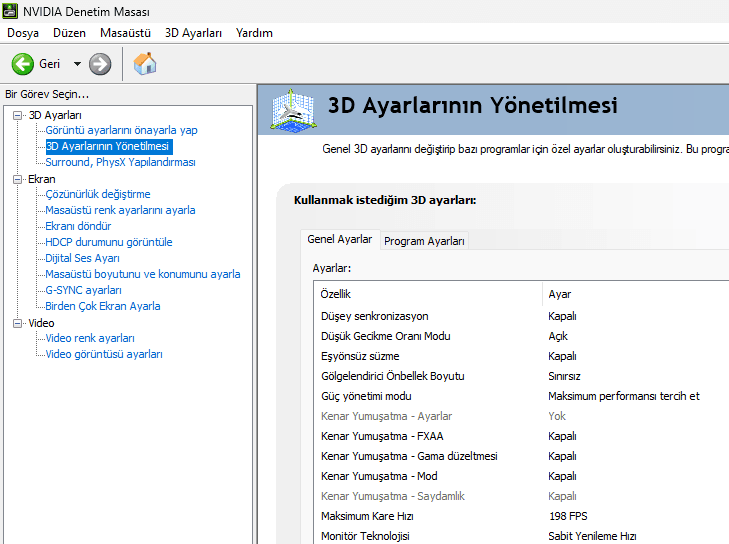Screen dimensions: 729x544
Task: Open Çözünürlük değiştirme link
Action: pos(97,194)
